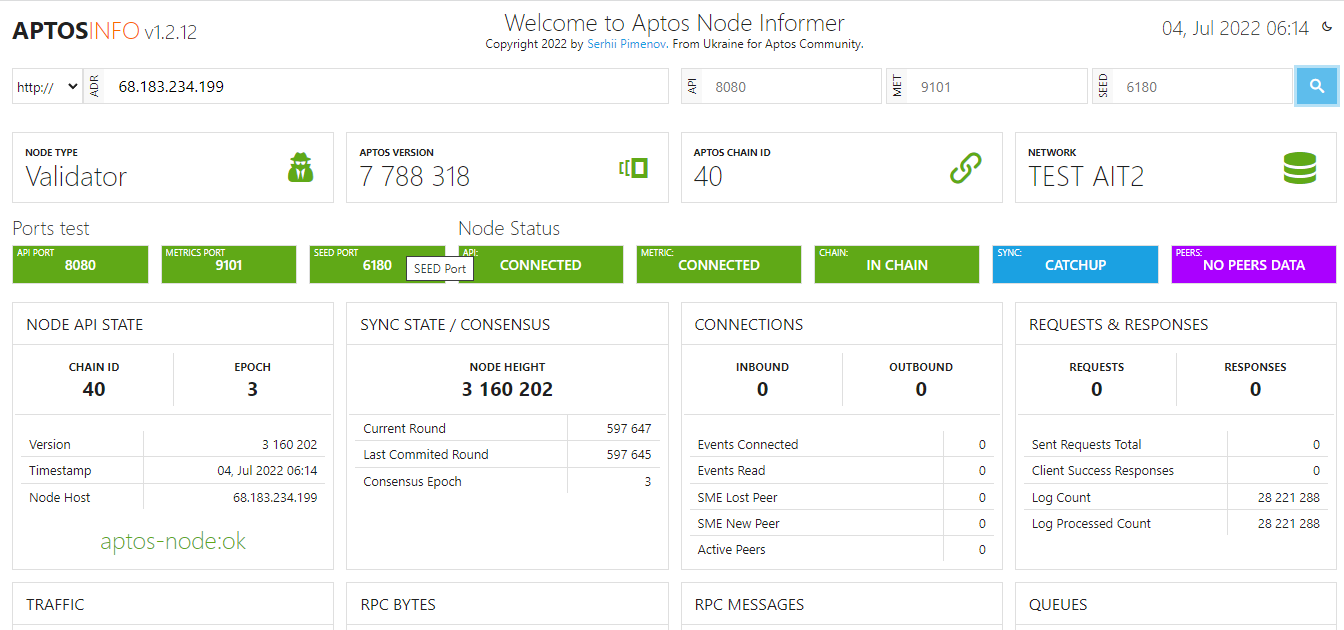Screen dimensions: 1344x630
Task: Click the date and time display
Action: tap(1235, 28)
